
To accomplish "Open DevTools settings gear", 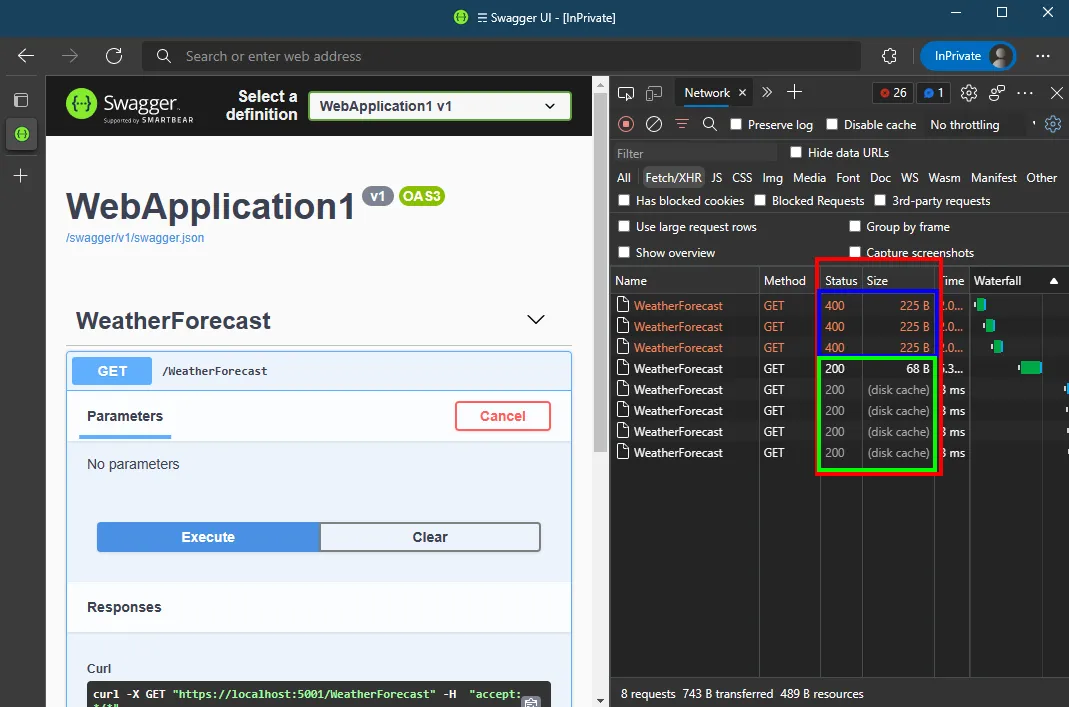I will 969,93.
